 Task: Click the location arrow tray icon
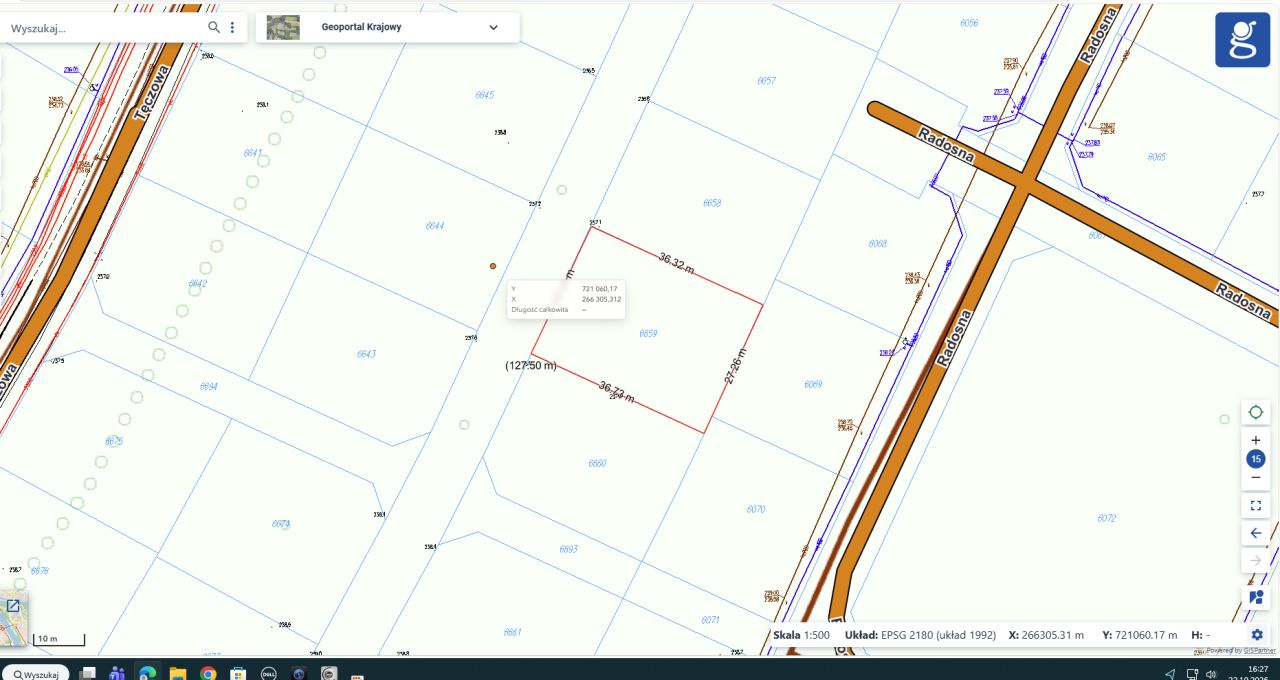[x=1170, y=675]
